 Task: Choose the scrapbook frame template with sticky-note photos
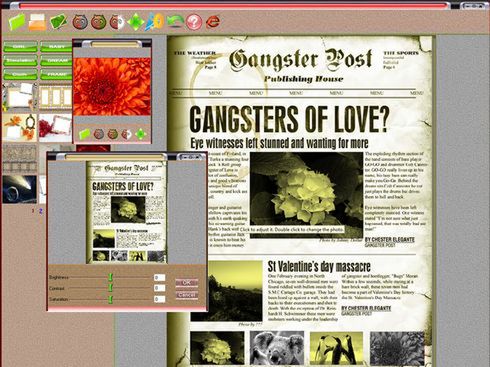point(19,97)
